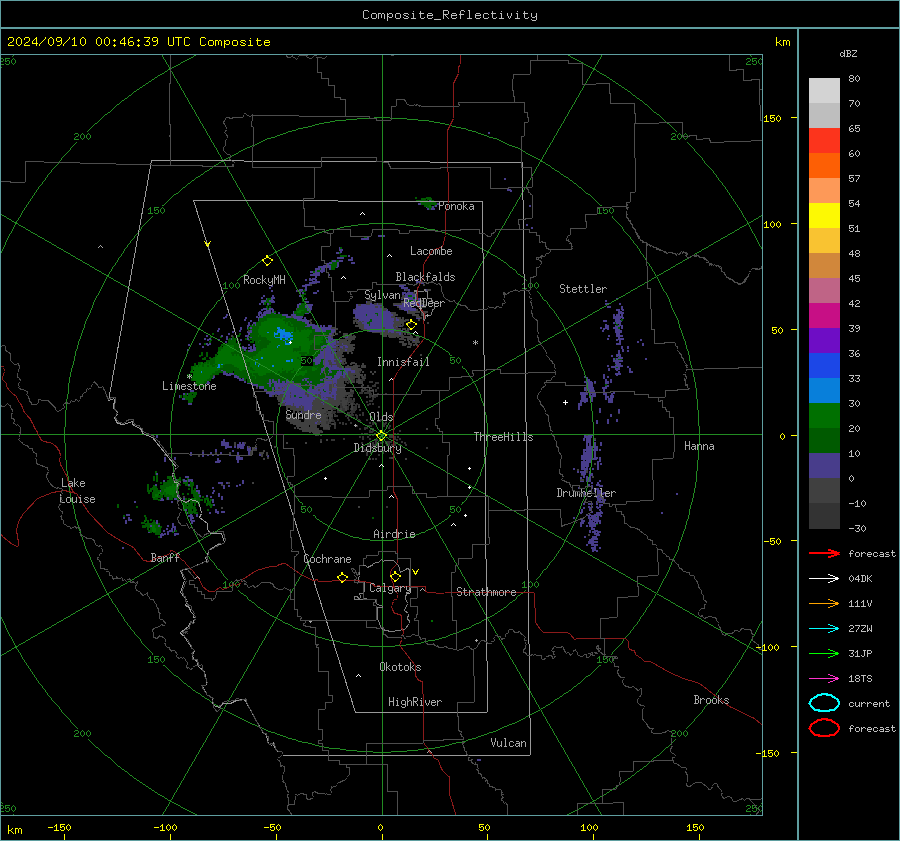Click the dBZ legend heading
Screen dimensions: 900x841
[x=848, y=54]
